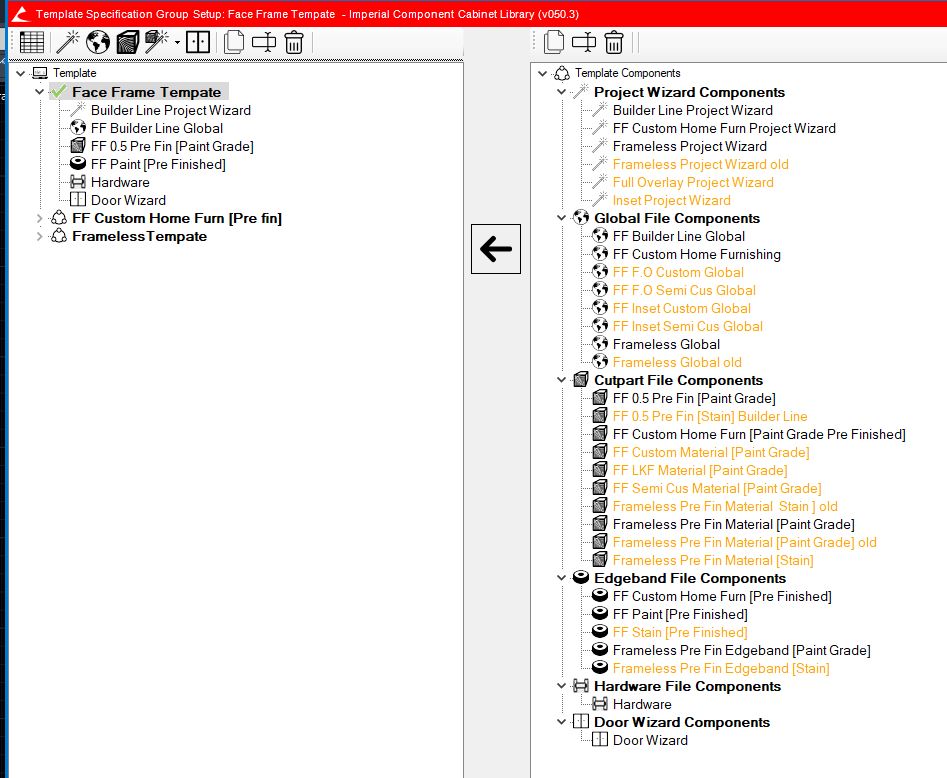The image size is (947, 778).
Task: Collapse Door Wizard Components group
Action: pos(562,722)
